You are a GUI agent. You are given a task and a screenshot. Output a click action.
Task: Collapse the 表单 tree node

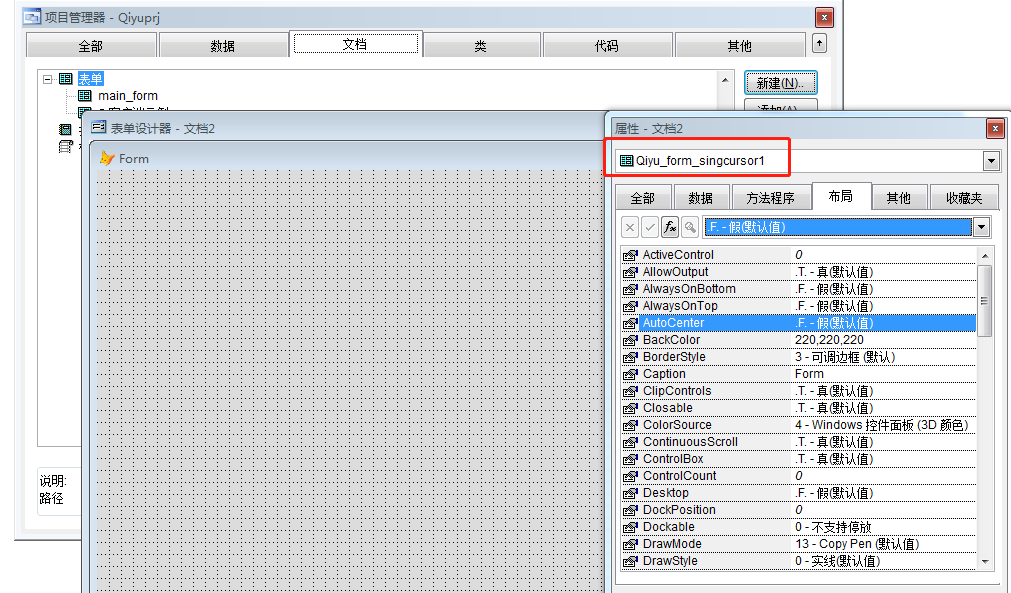(48, 79)
